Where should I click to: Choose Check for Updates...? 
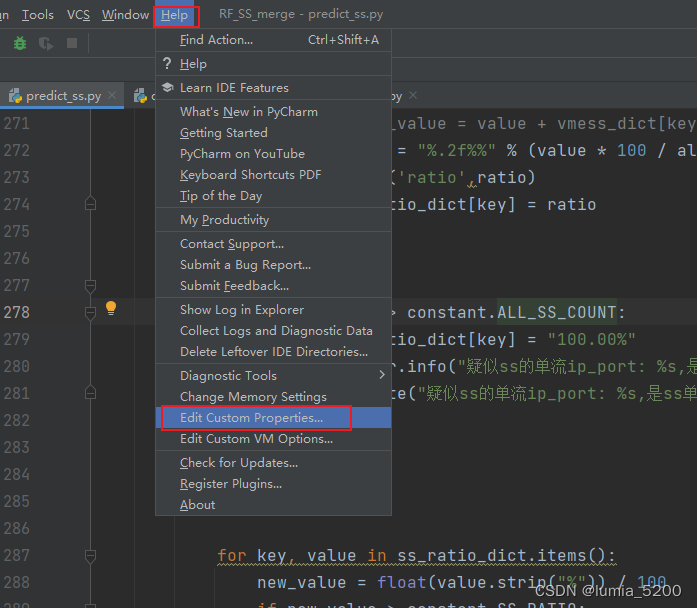click(x=273, y=463)
